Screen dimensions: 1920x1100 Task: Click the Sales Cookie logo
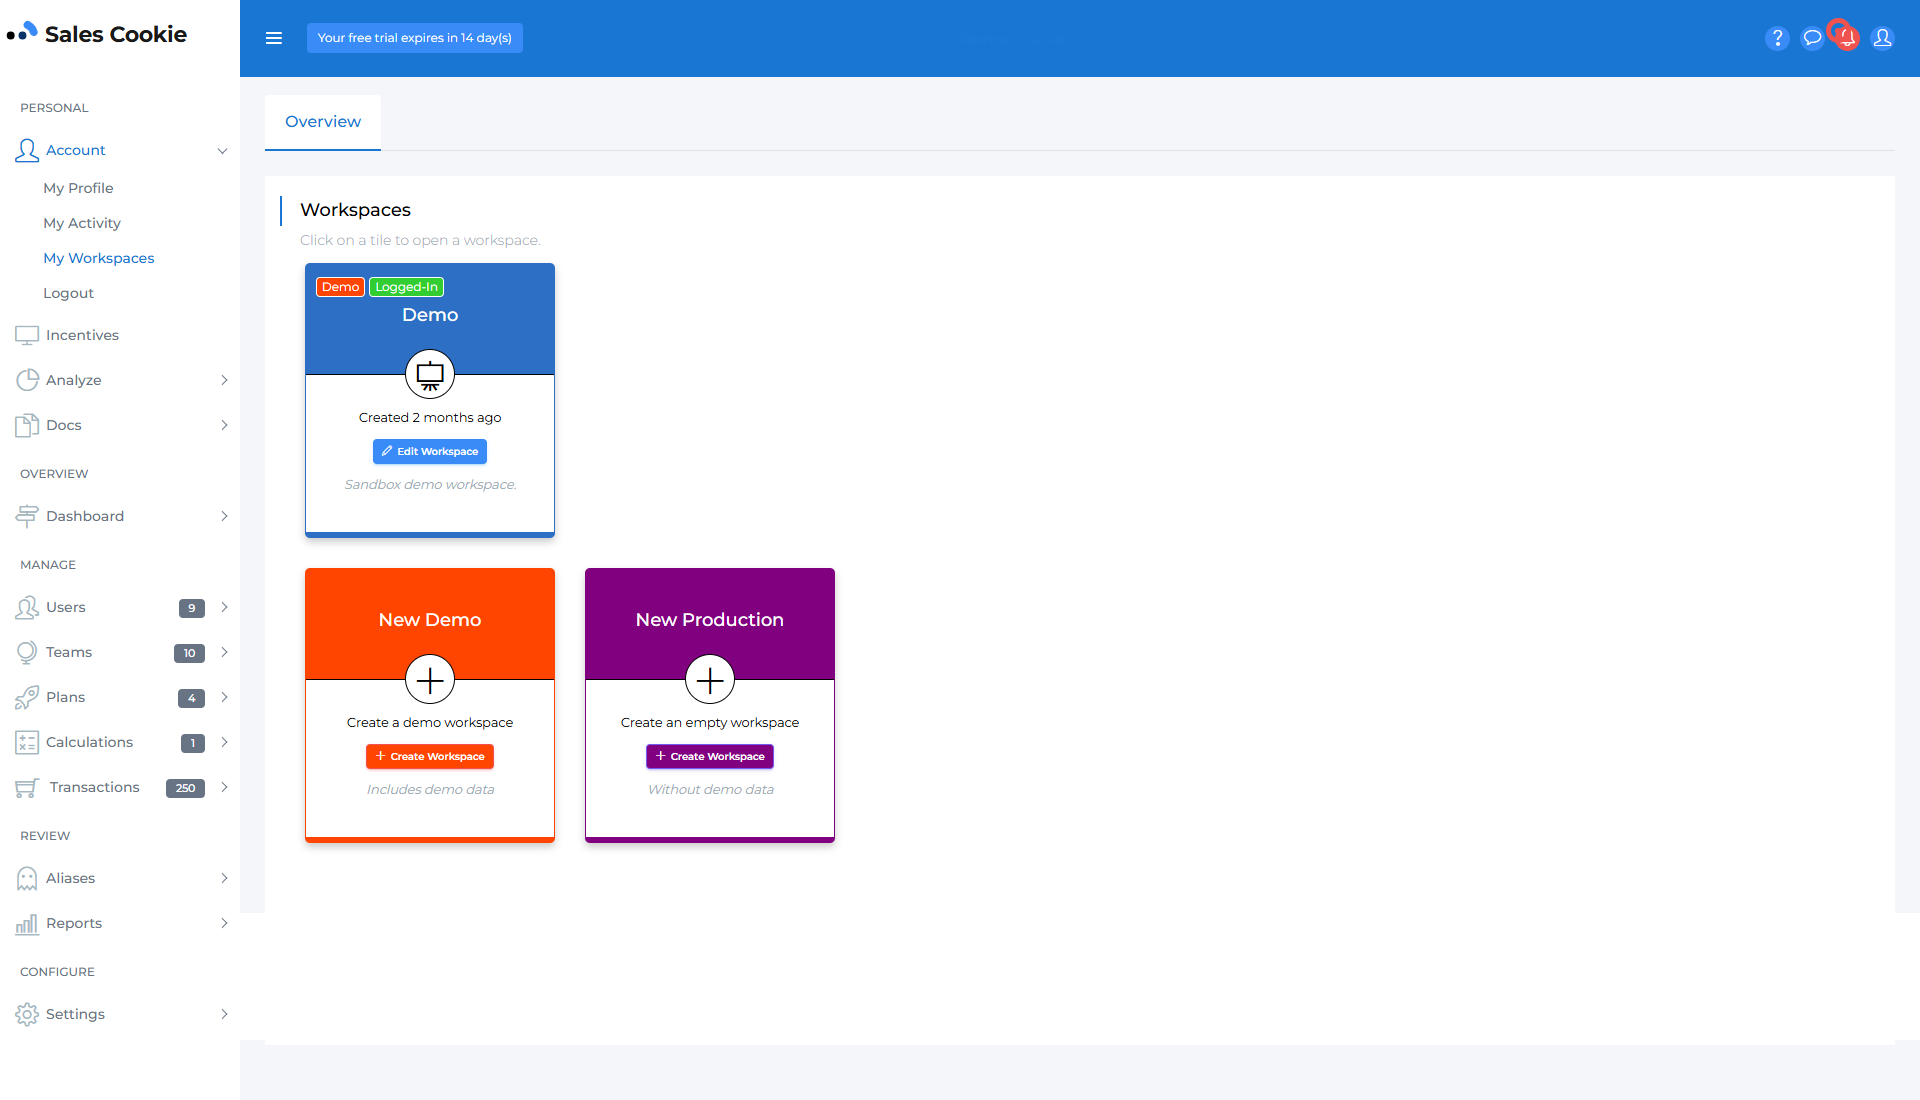tap(97, 34)
